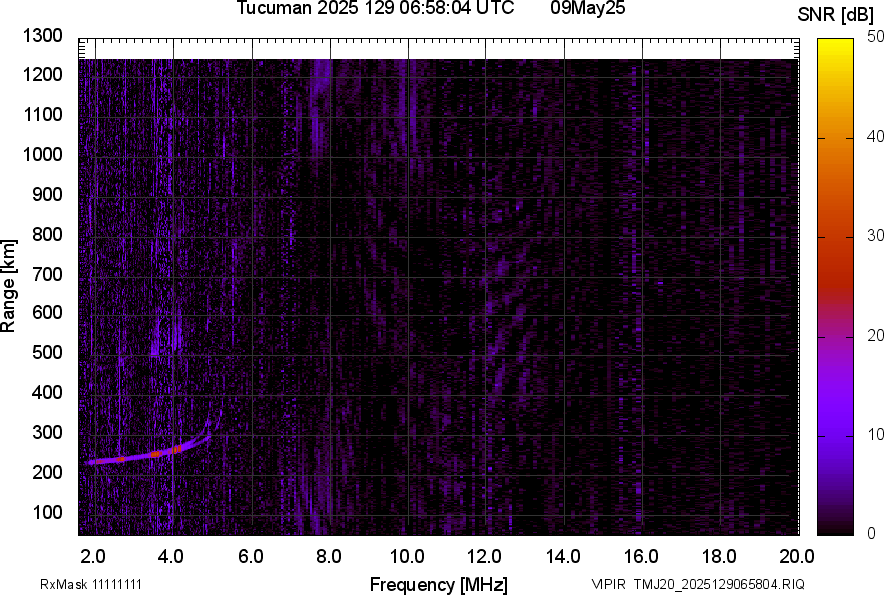
Task: Click the colorbar value '10'
Action: coord(875,434)
